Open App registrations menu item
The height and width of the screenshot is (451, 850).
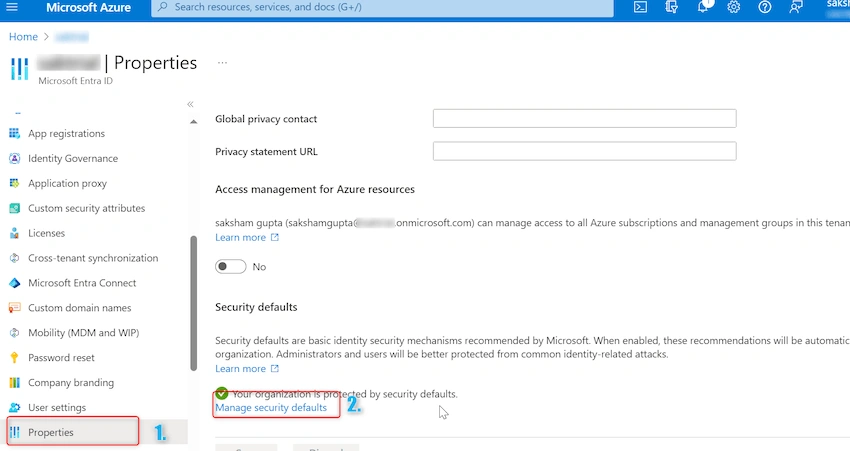[x=67, y=133]
